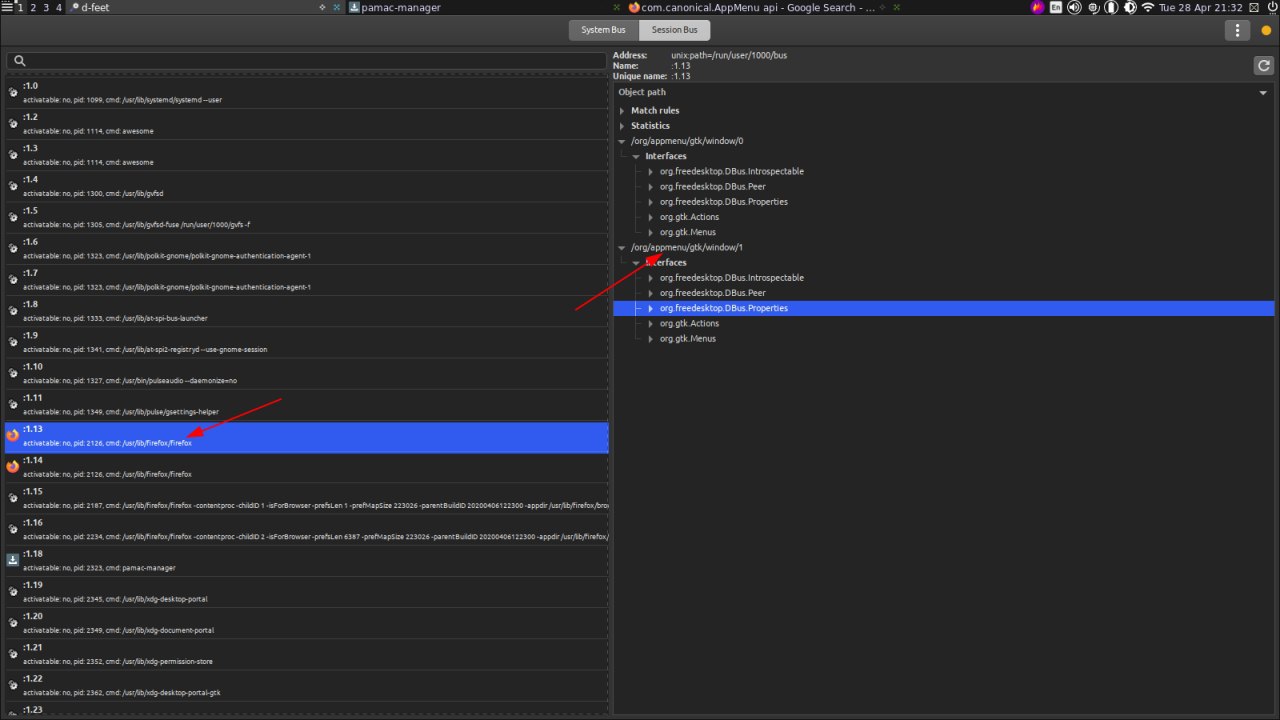Switch to the Session Bus view

point(675,30)
